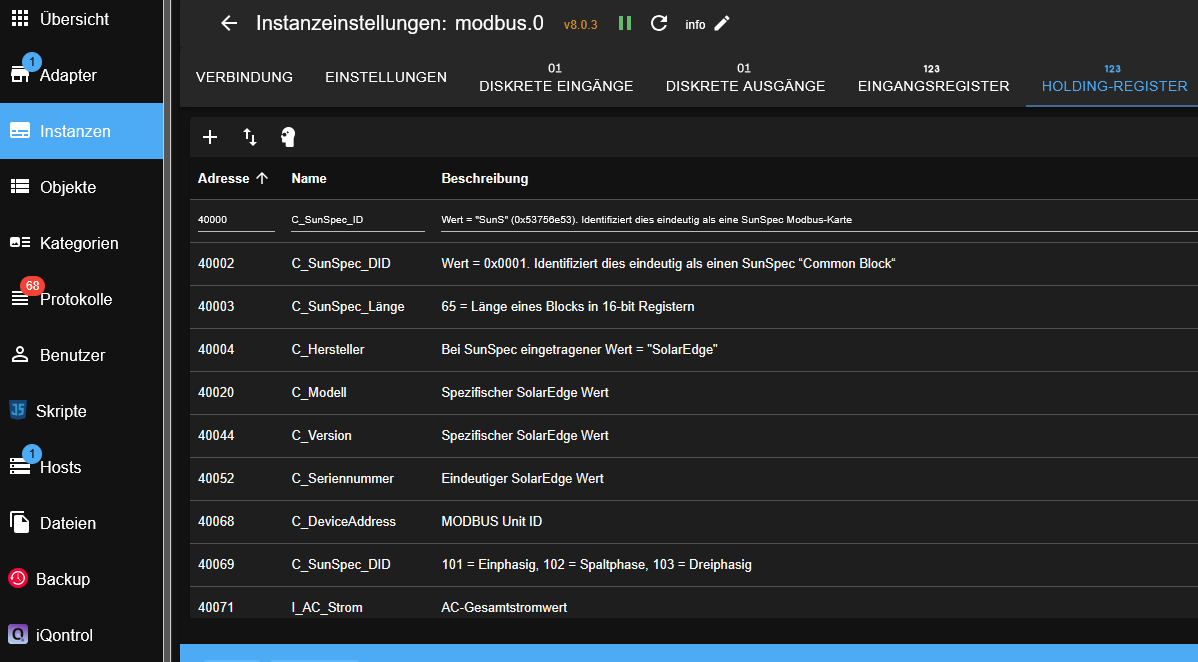Viewport: 1198px width, 662px height.
Task: Go back with the arrow icon
Action: tap(228, 24)
